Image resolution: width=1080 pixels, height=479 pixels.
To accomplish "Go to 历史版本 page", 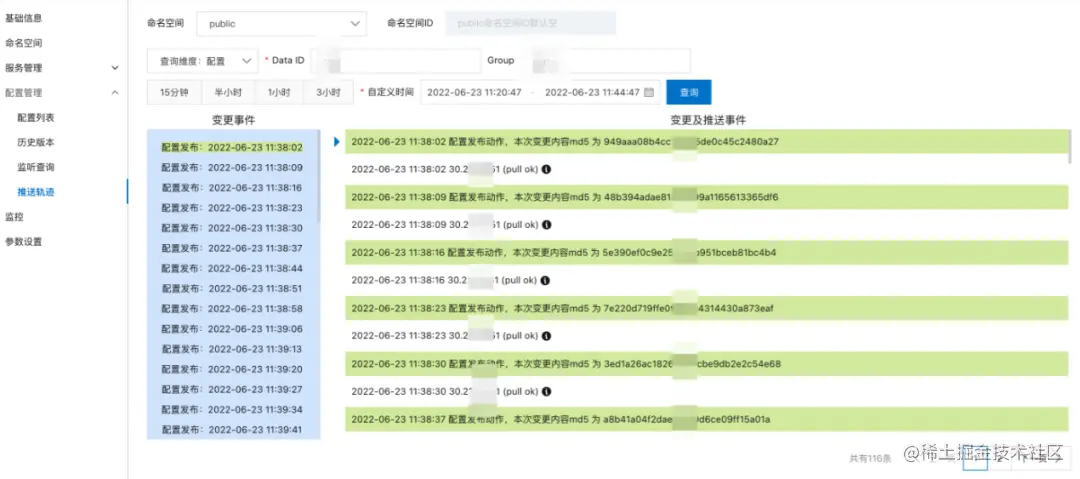I will click(36, 143).
